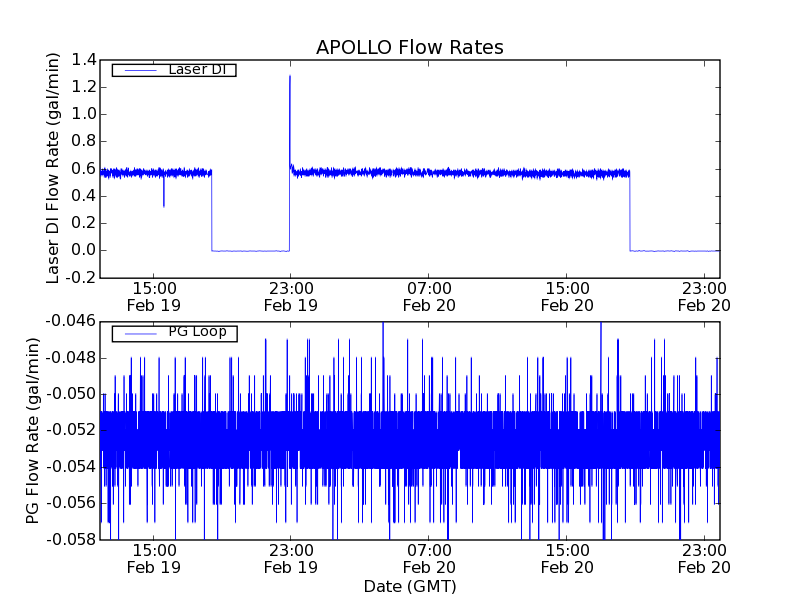Viewport: 800px width, 600px height.
Task: Click the -0.052 tick label on PG axis
Action: (69, 430)
